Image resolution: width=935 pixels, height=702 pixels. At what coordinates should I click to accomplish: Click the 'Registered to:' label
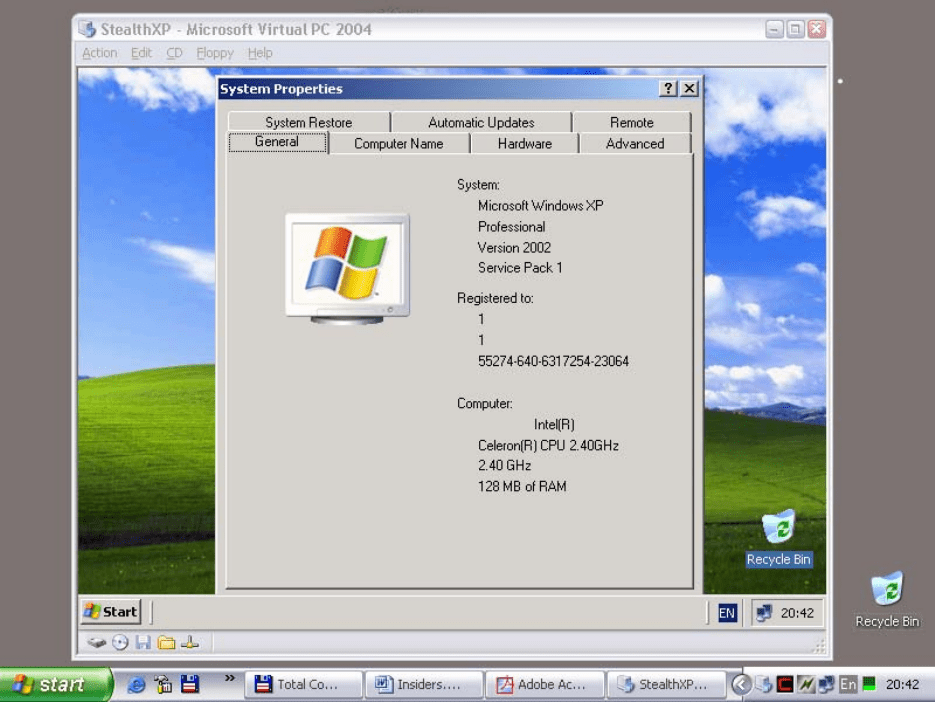click(x=495, y=298)
